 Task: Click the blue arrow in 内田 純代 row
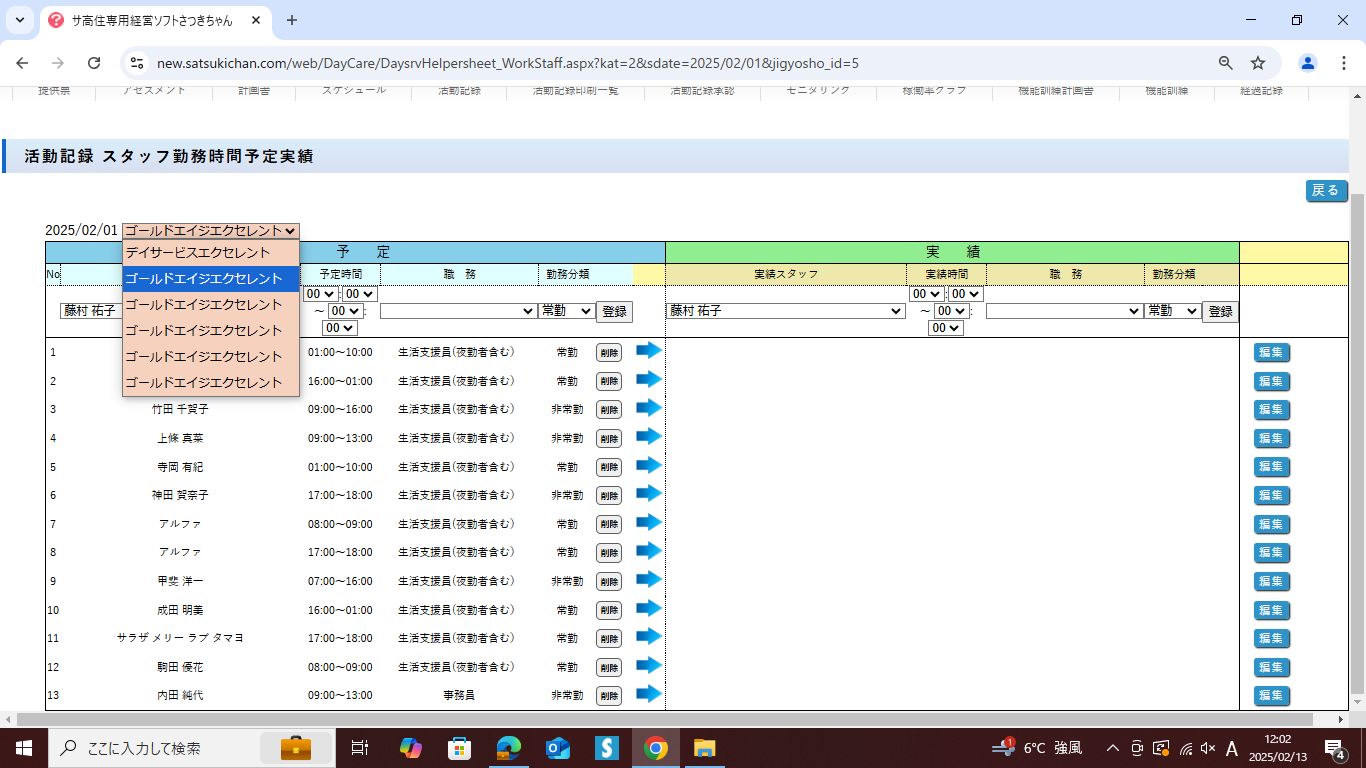point(649,694)
